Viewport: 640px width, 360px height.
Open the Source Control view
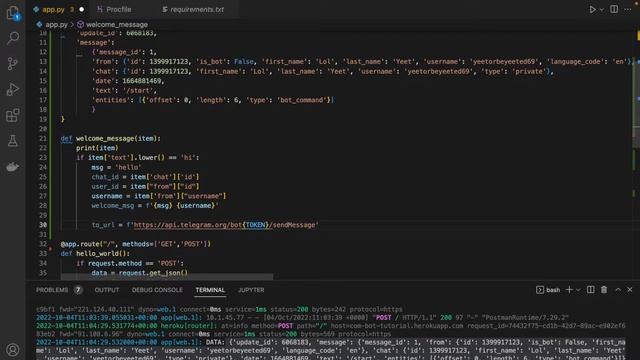pos(13,64)
